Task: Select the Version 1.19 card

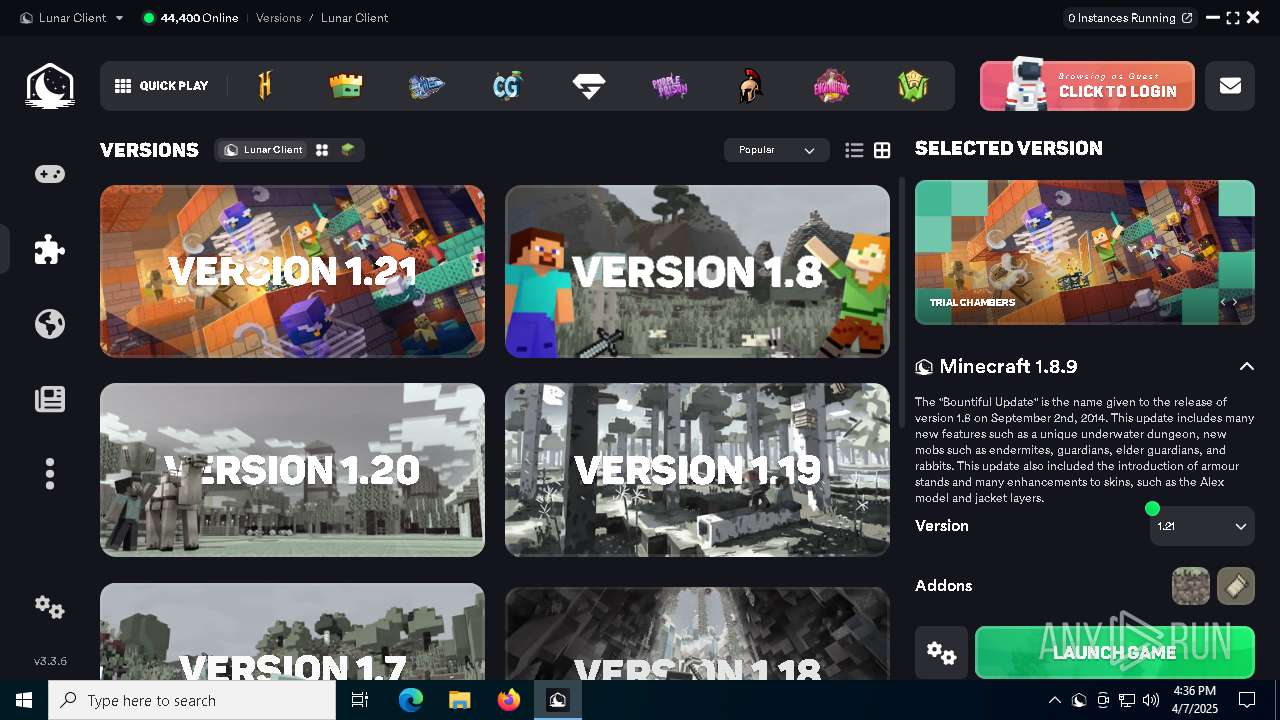Action: click(697, 470)
